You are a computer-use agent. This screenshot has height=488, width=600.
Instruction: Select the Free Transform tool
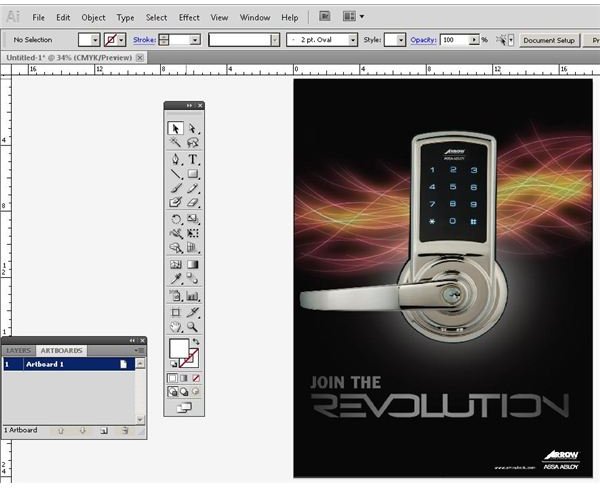pos(192,233)
